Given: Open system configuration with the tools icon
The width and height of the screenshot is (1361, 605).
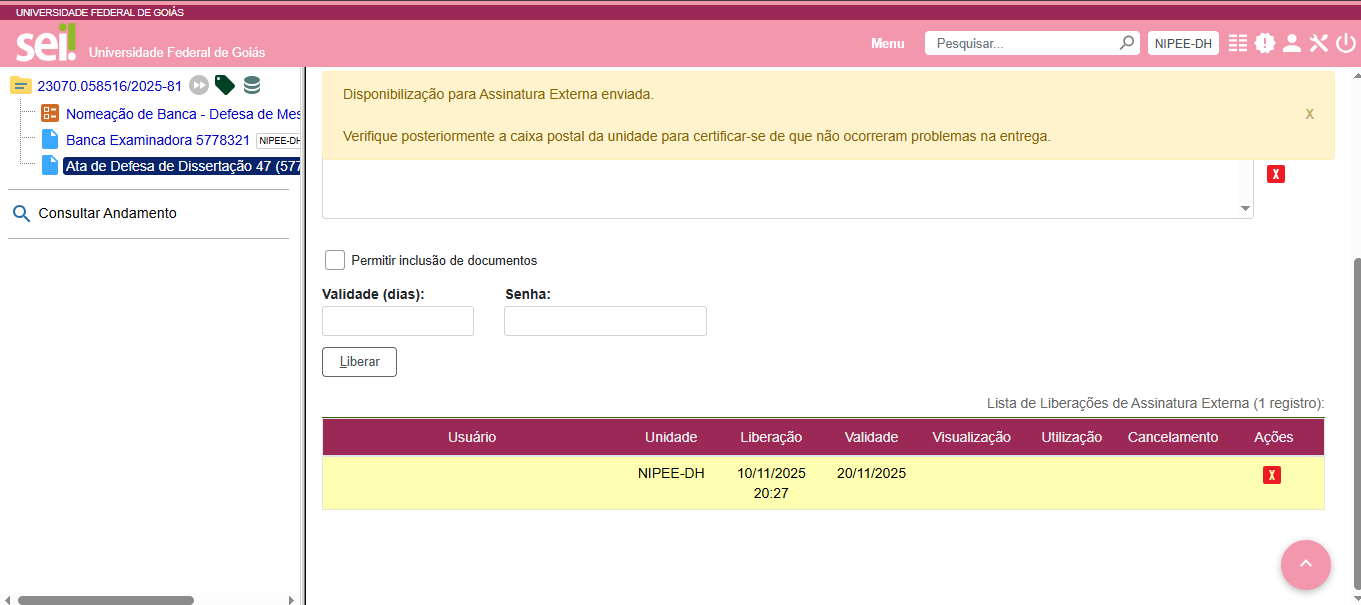Looking at the screenshot, I should pyautogui.click(x=1318, y=43).
